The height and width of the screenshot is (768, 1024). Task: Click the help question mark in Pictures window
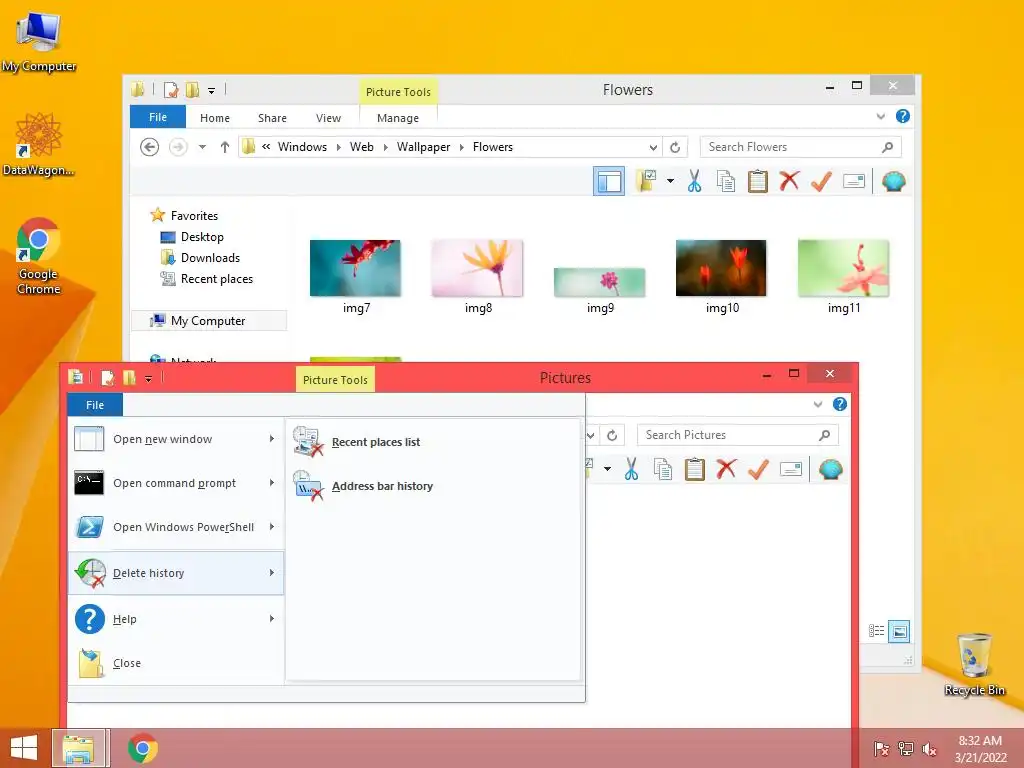(840, 404)
